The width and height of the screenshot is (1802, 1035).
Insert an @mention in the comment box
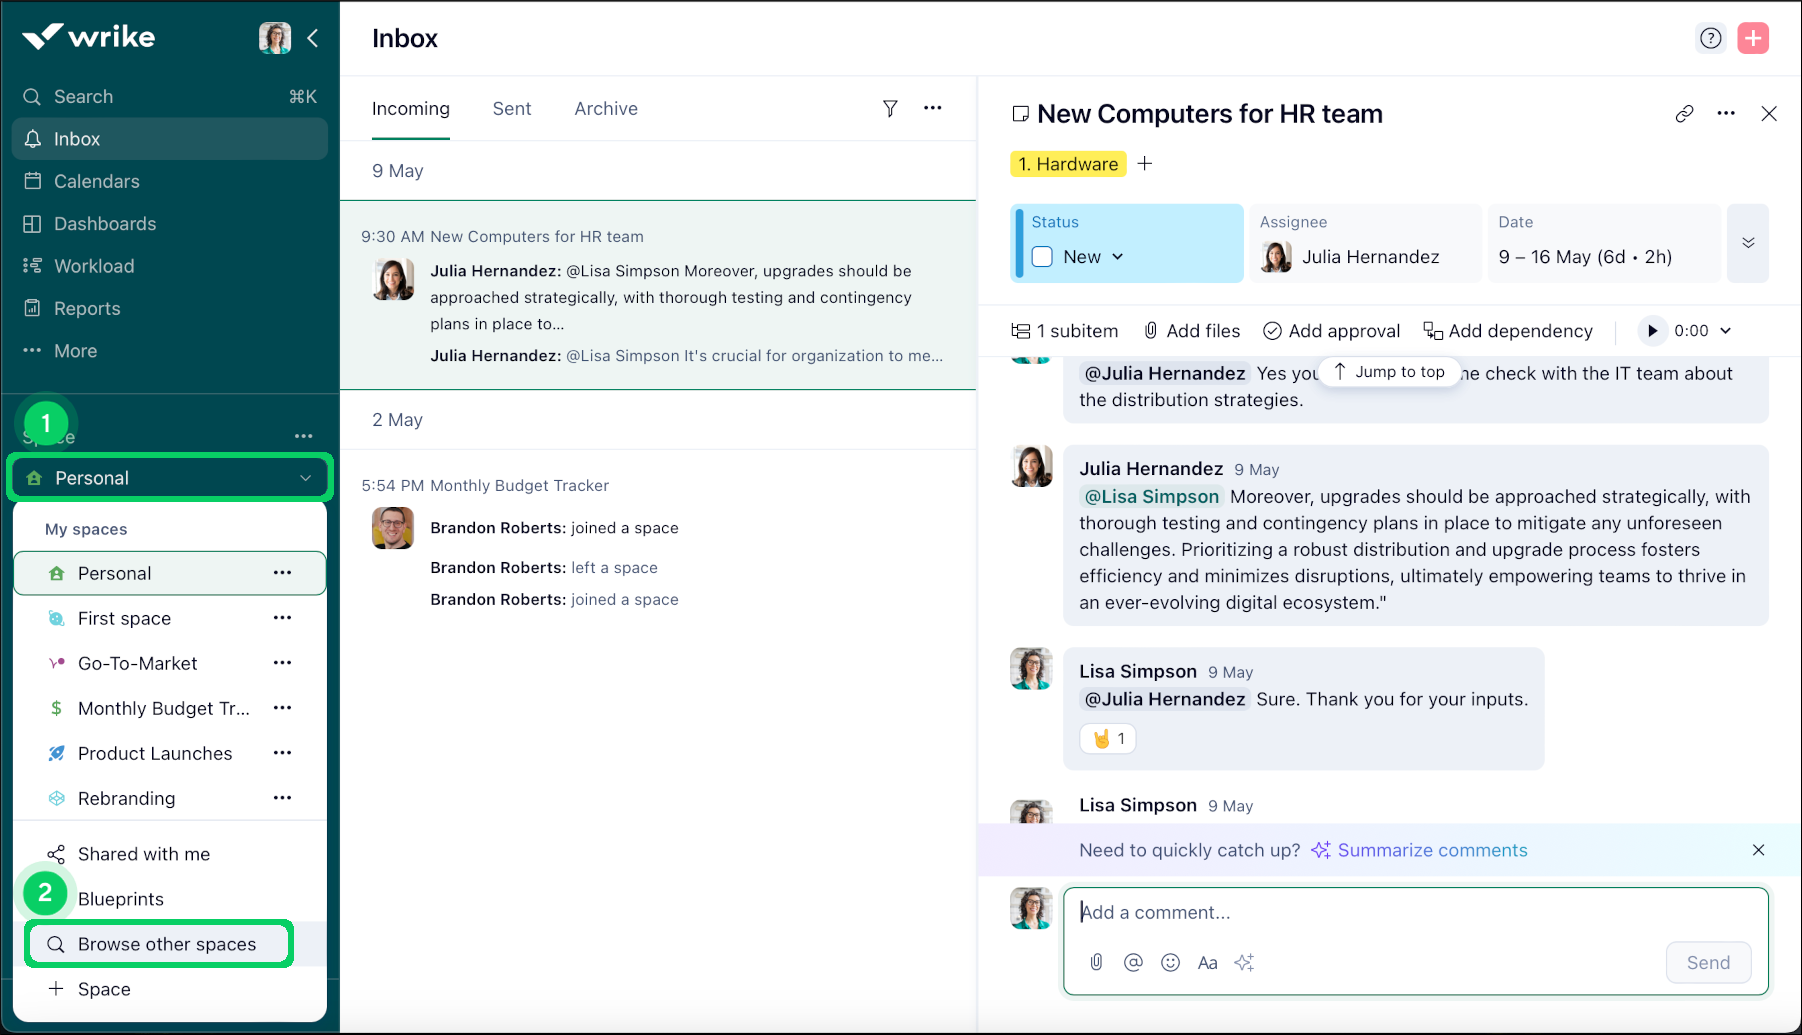pos(1133,962)
